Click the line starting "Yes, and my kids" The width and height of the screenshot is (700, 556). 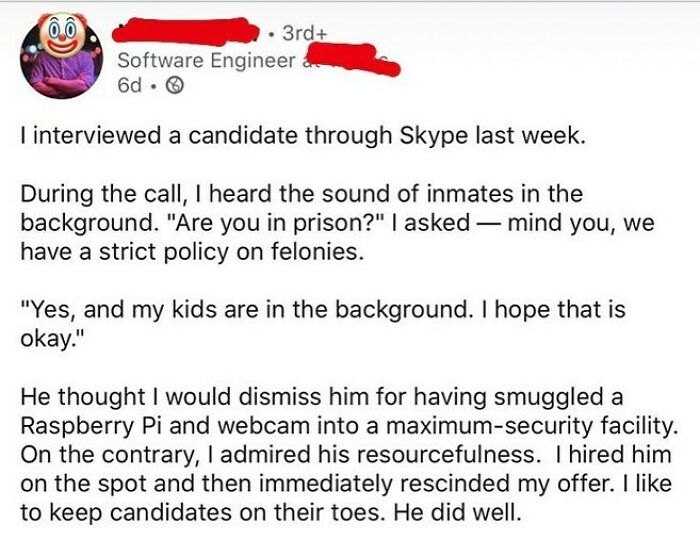[322, 309]
